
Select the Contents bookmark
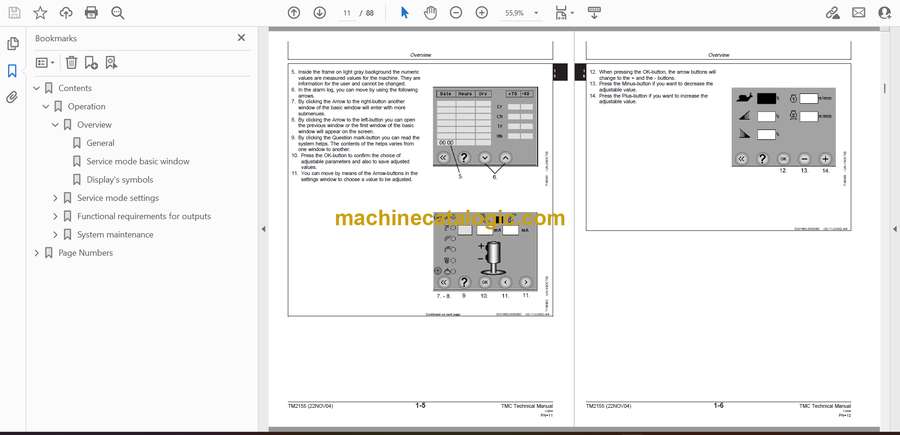(x=75, y=88)
